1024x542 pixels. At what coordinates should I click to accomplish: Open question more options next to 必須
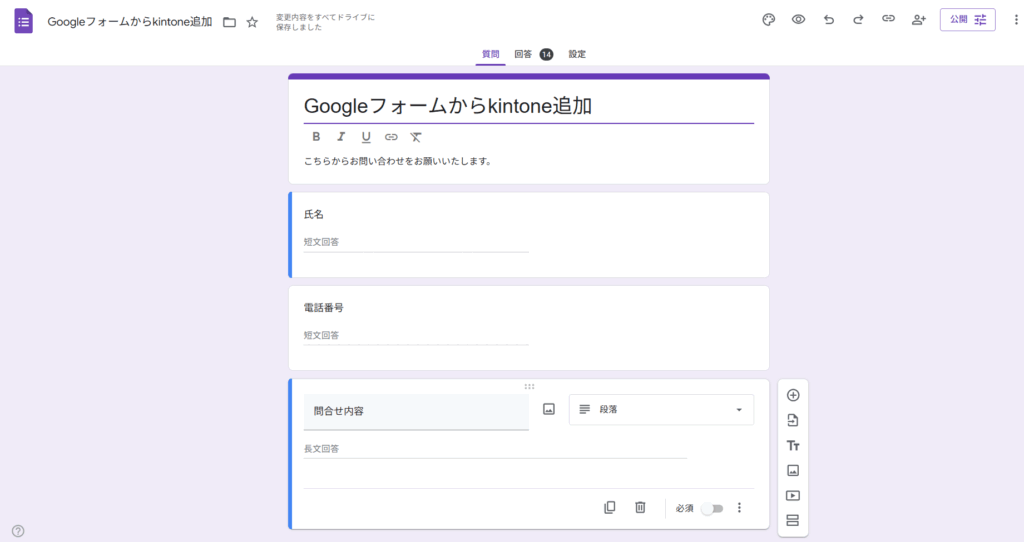739,507
